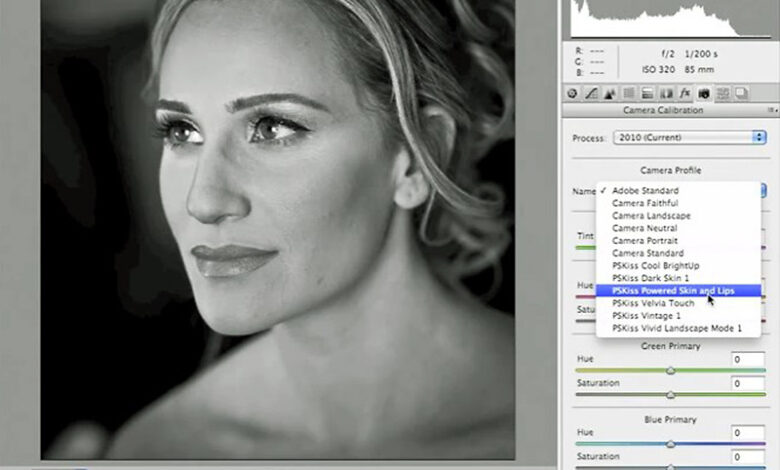The width and height of the screenshot is (780, 470).
Task: Click the portrait preview image
Action: 278,229
